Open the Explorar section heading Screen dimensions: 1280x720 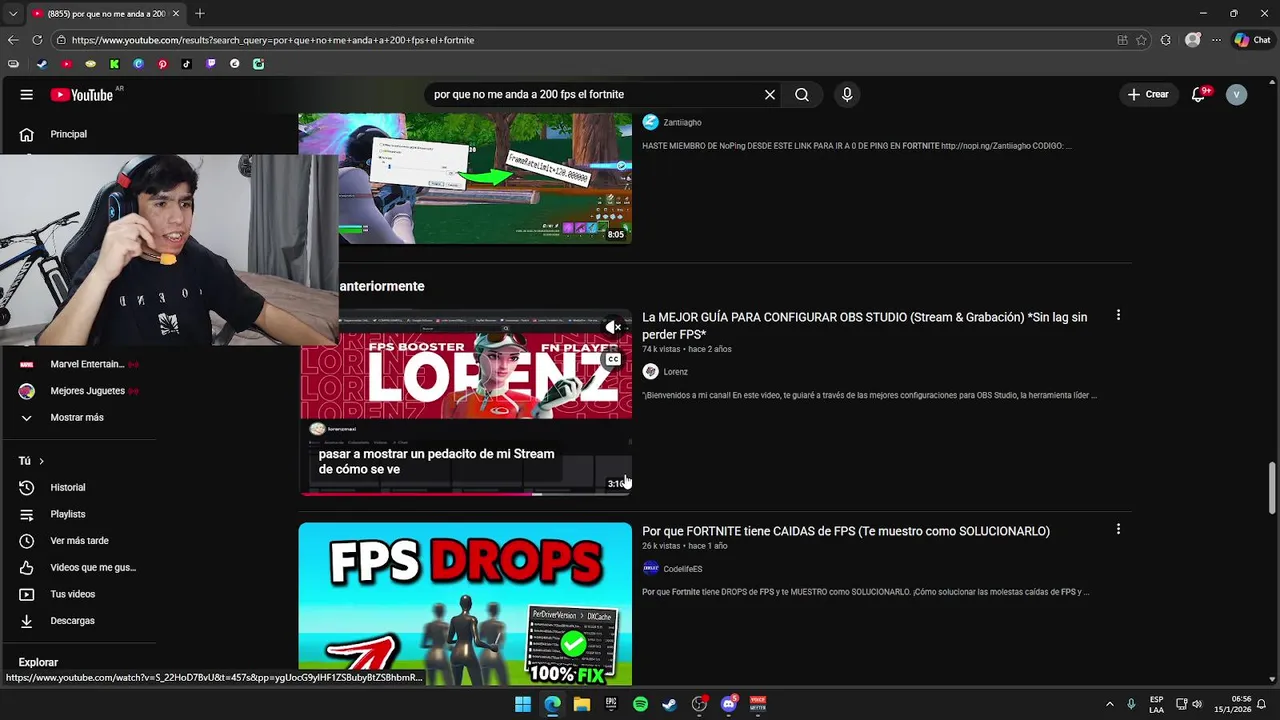[x=38, y=662]
